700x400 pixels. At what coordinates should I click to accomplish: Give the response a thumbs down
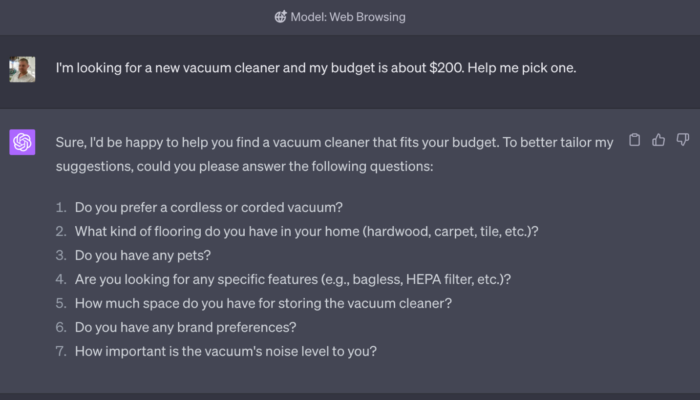click(x=683, y=140)
